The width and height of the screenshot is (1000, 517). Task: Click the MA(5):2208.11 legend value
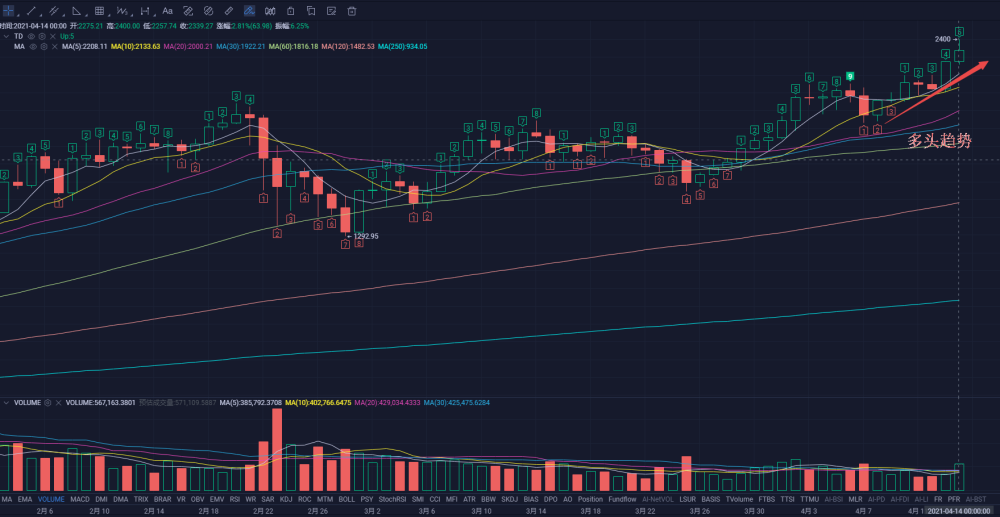84,47
